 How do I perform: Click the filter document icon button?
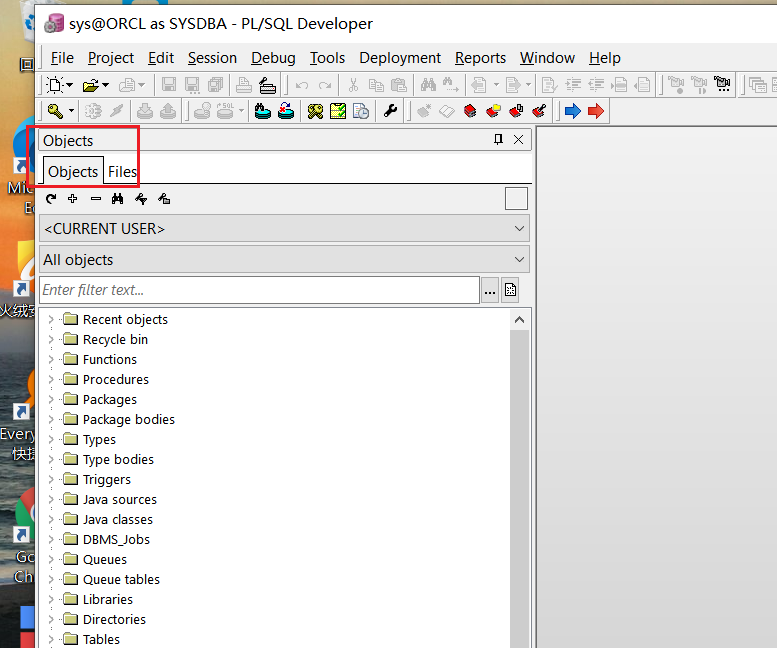tap(510, 290)
